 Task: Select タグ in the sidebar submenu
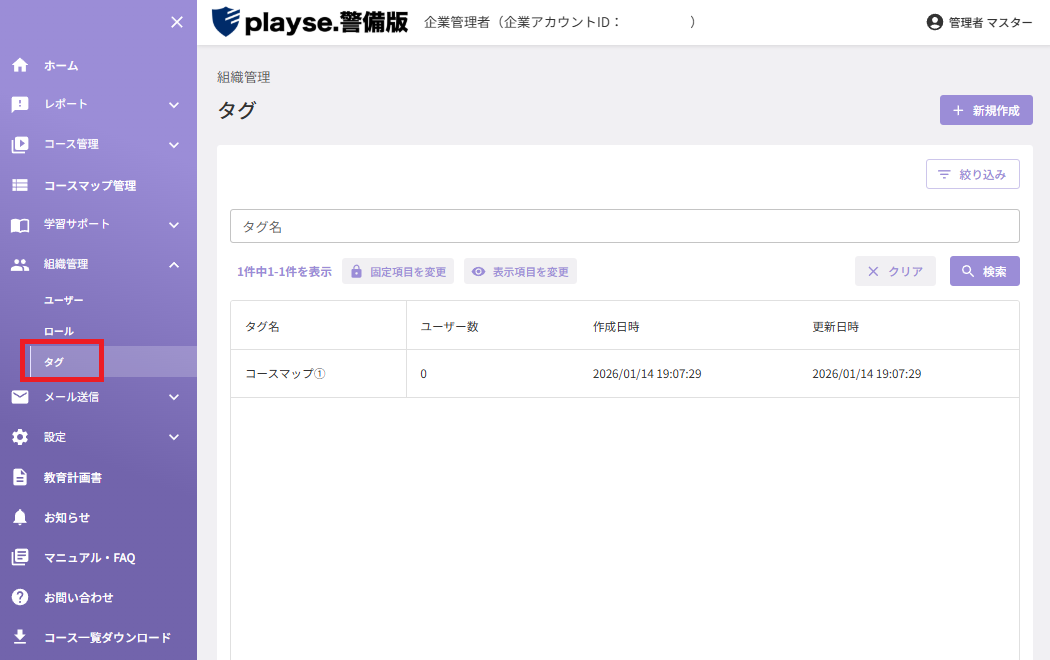[x=54, y=361]
